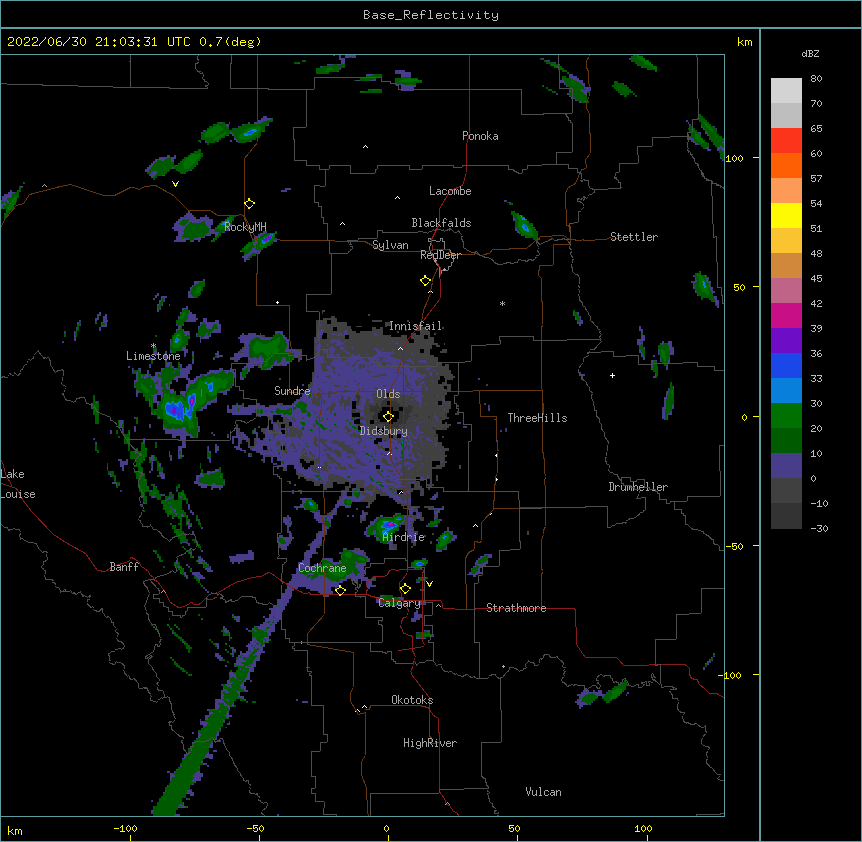862x842 pixels.
Task: Click the ThreeHills label
Action: pyautogui.click(x=537, y=418)
